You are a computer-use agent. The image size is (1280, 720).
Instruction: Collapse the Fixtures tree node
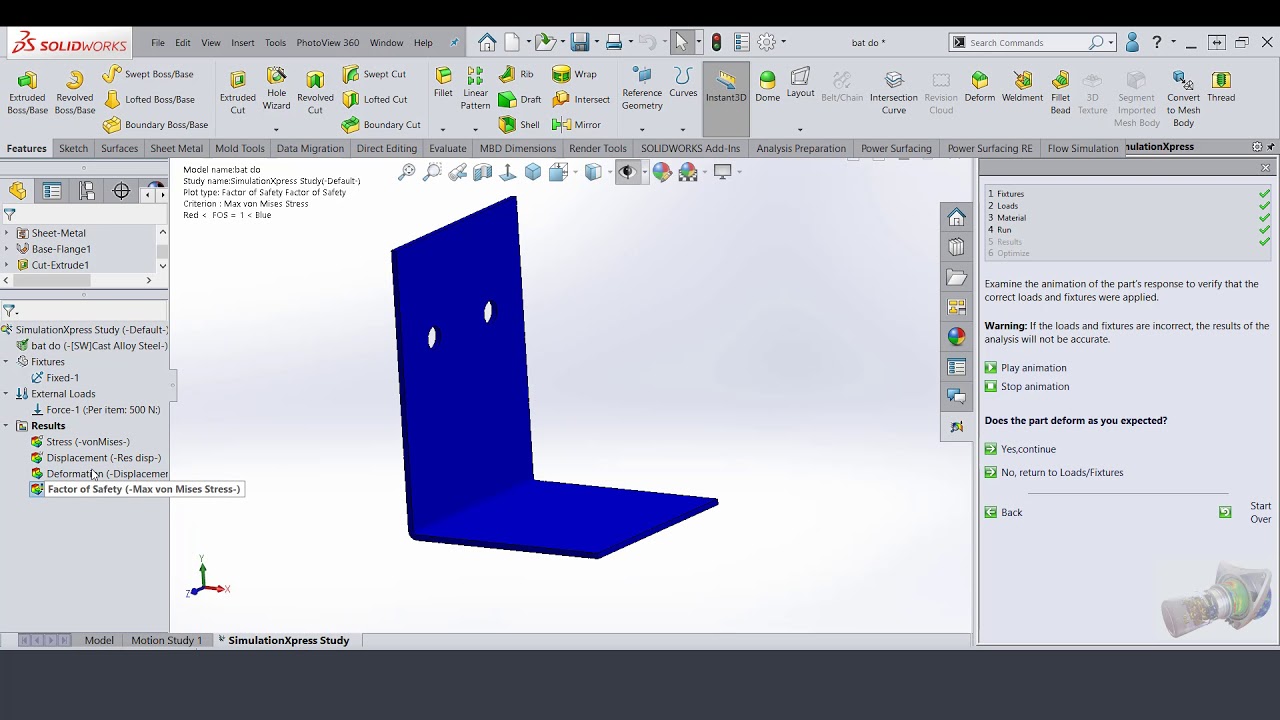click(x=7, y=362)
